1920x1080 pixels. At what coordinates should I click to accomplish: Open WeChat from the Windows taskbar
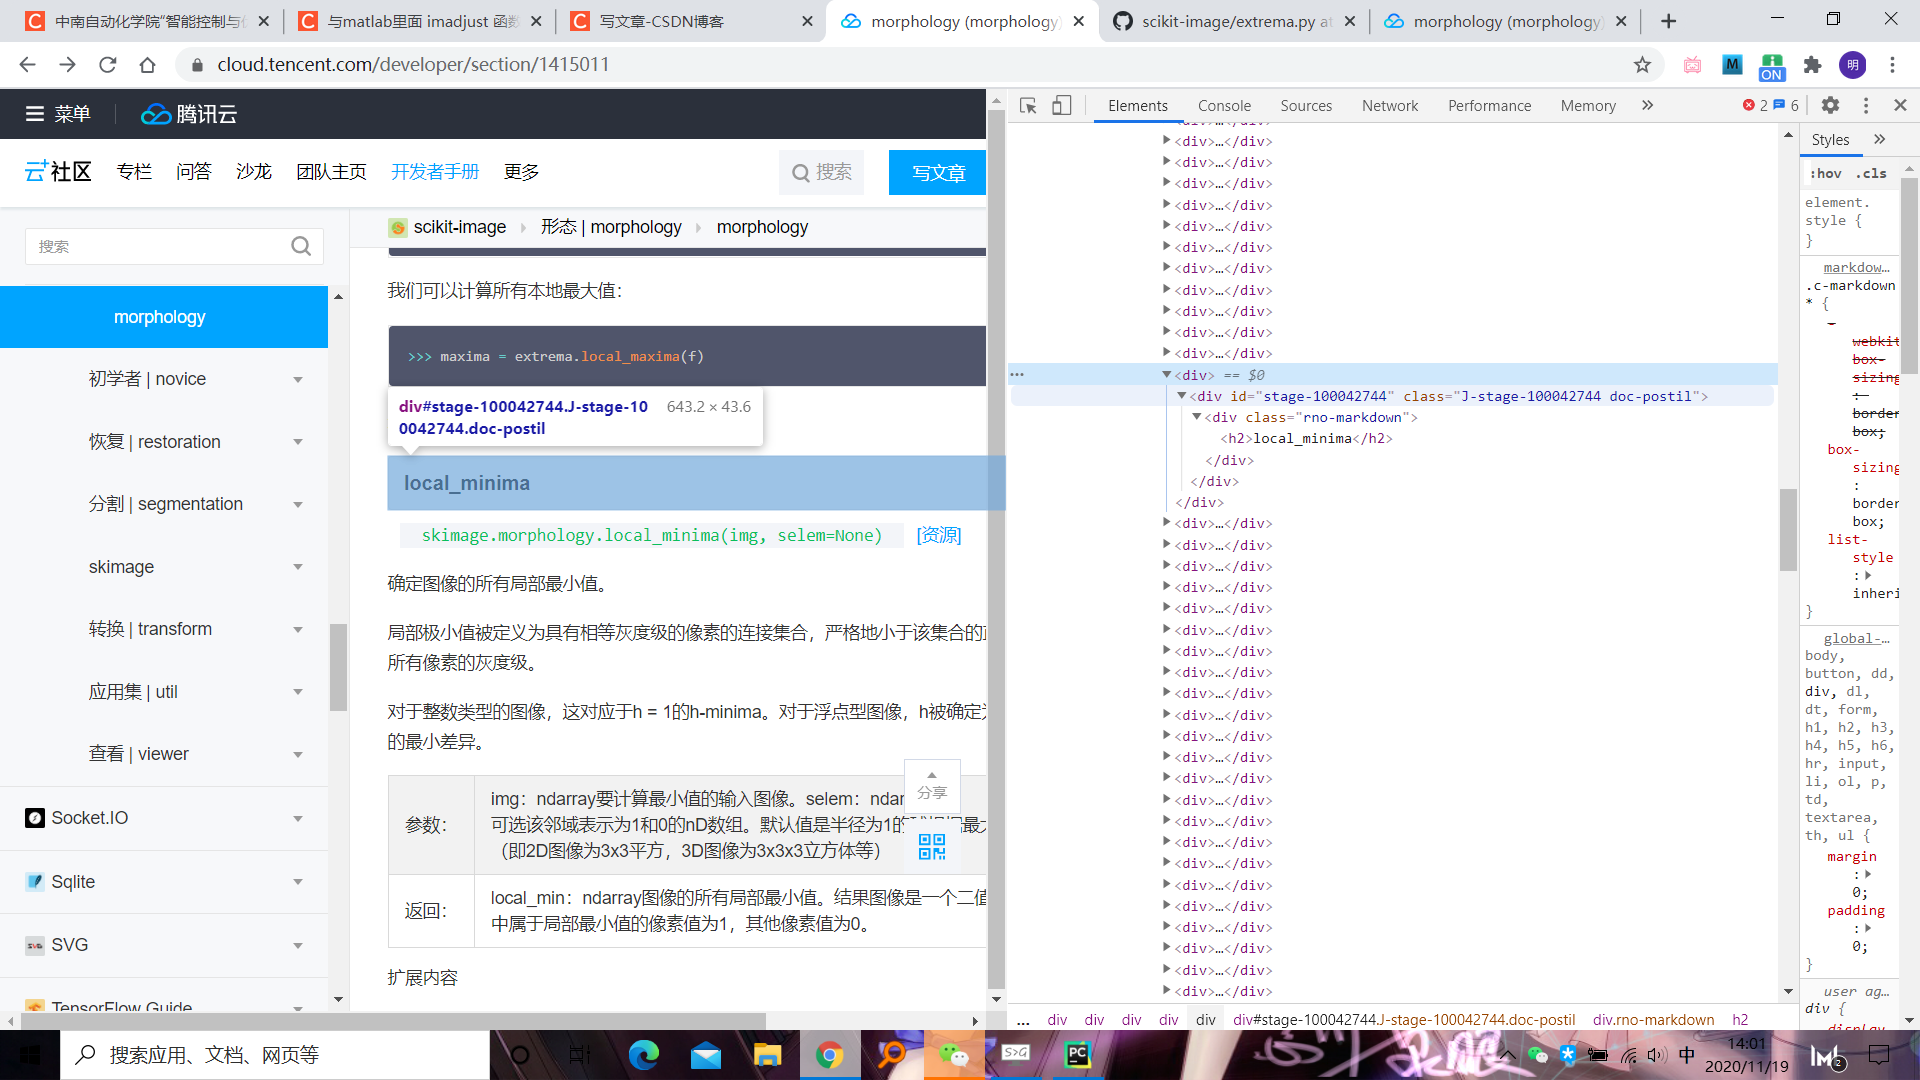click(954, 1055)
